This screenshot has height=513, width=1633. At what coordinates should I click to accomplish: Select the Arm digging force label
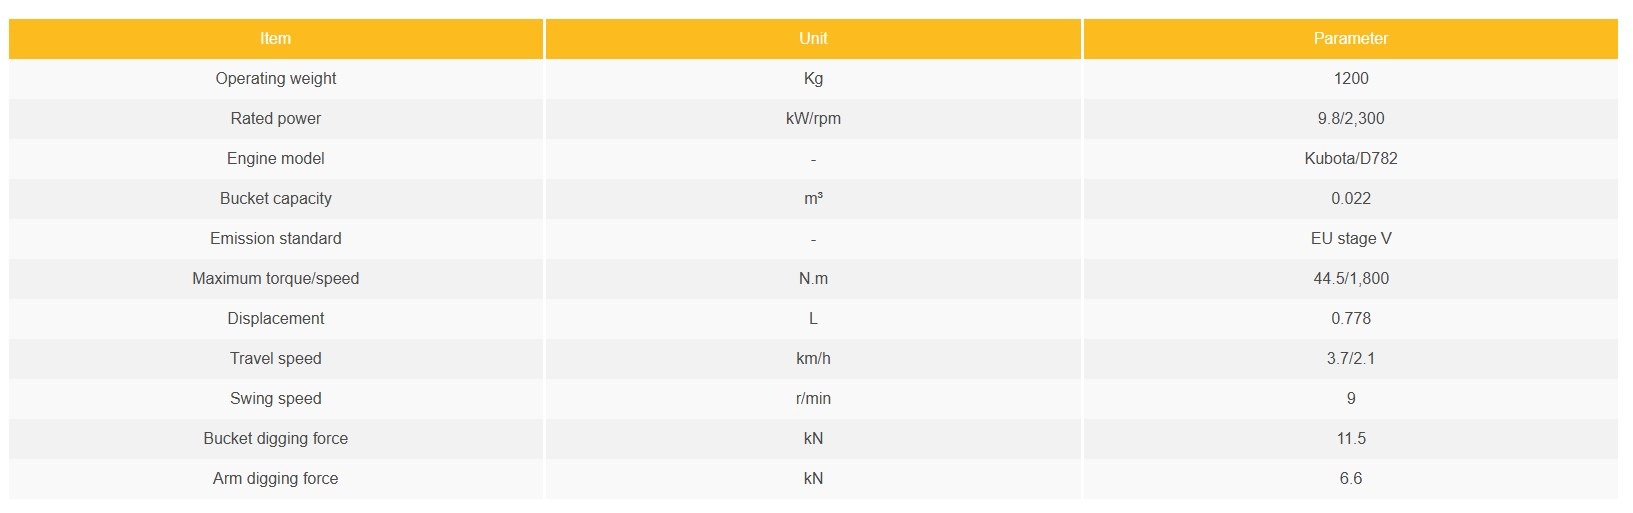[276, 479]
